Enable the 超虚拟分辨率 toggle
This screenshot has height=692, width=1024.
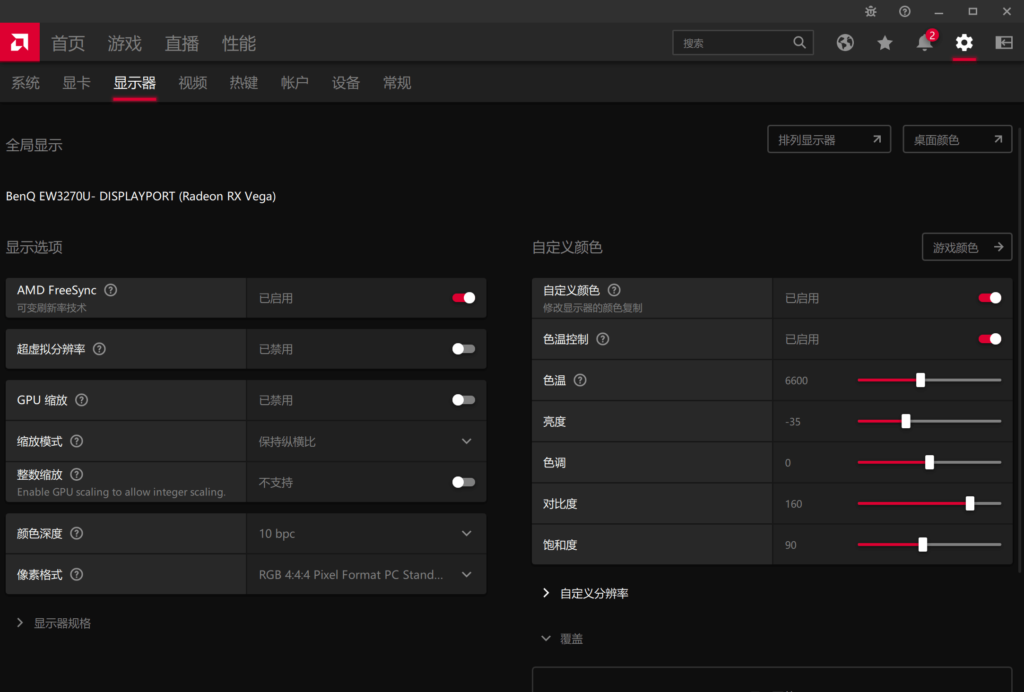464,349
